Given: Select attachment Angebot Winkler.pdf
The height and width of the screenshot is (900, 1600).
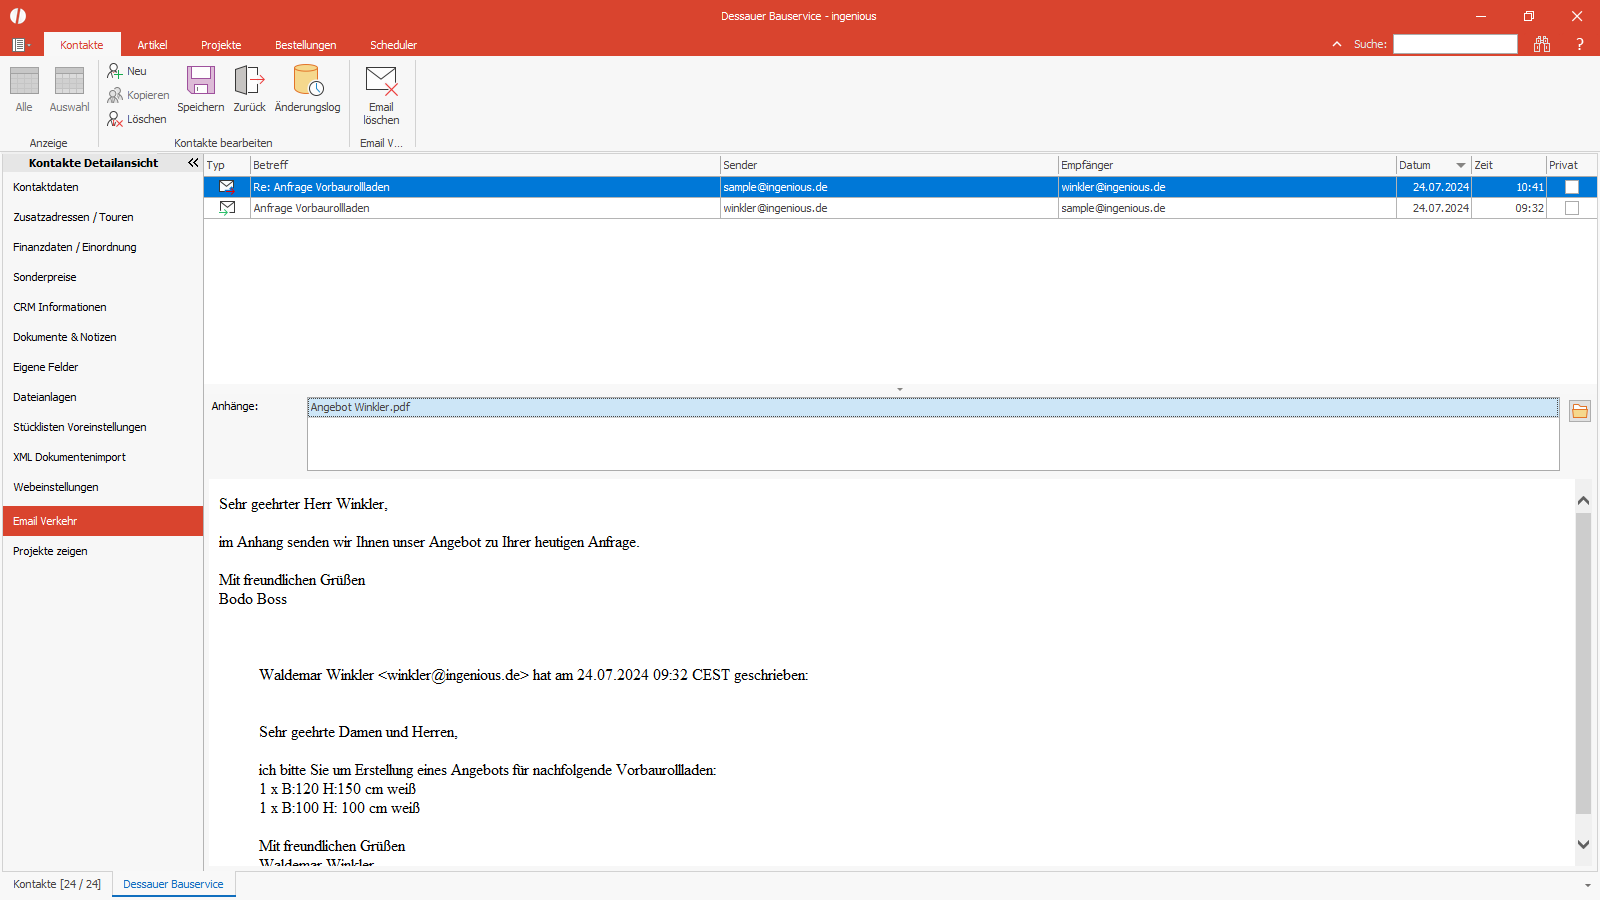Looking at the screenshot, I should [933, 407].
